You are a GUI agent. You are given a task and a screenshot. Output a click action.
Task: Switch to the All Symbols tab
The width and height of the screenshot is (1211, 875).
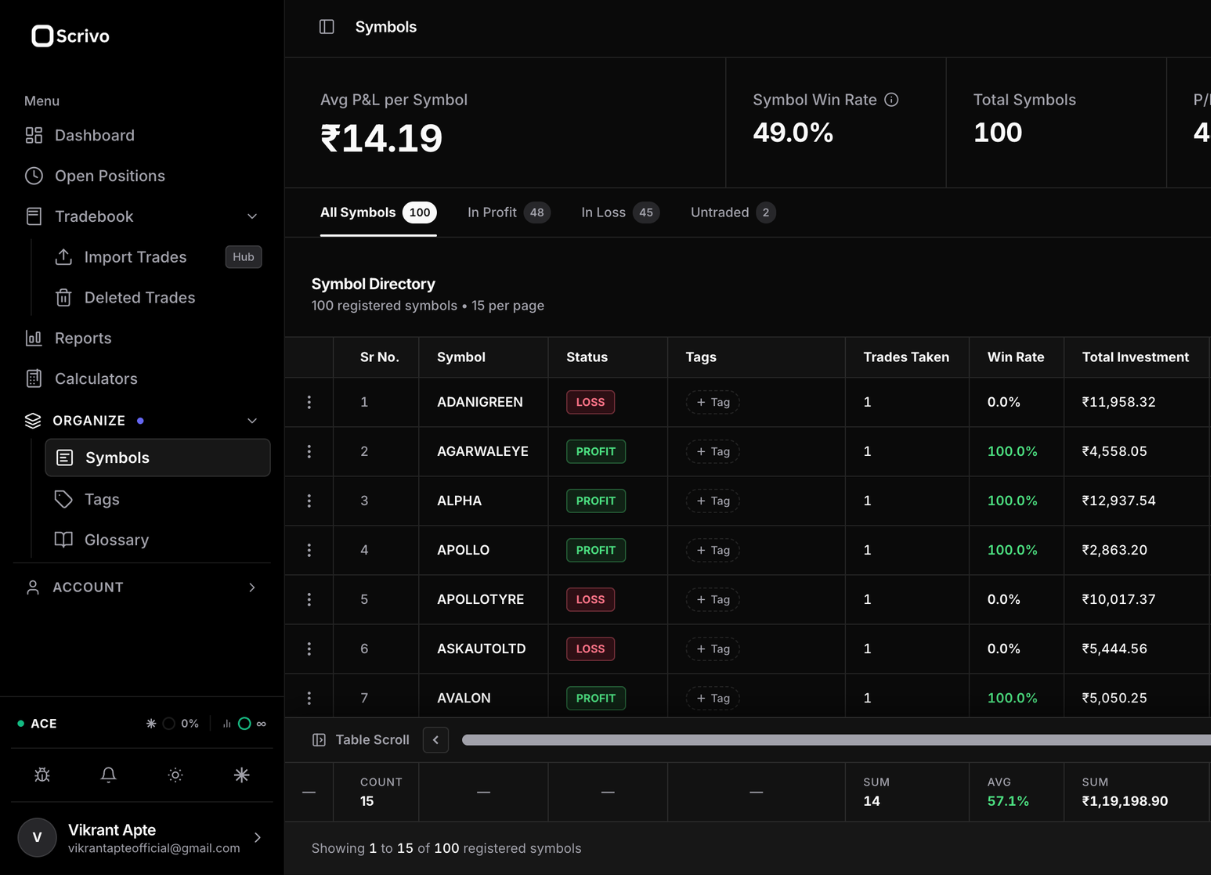[378, 212]
